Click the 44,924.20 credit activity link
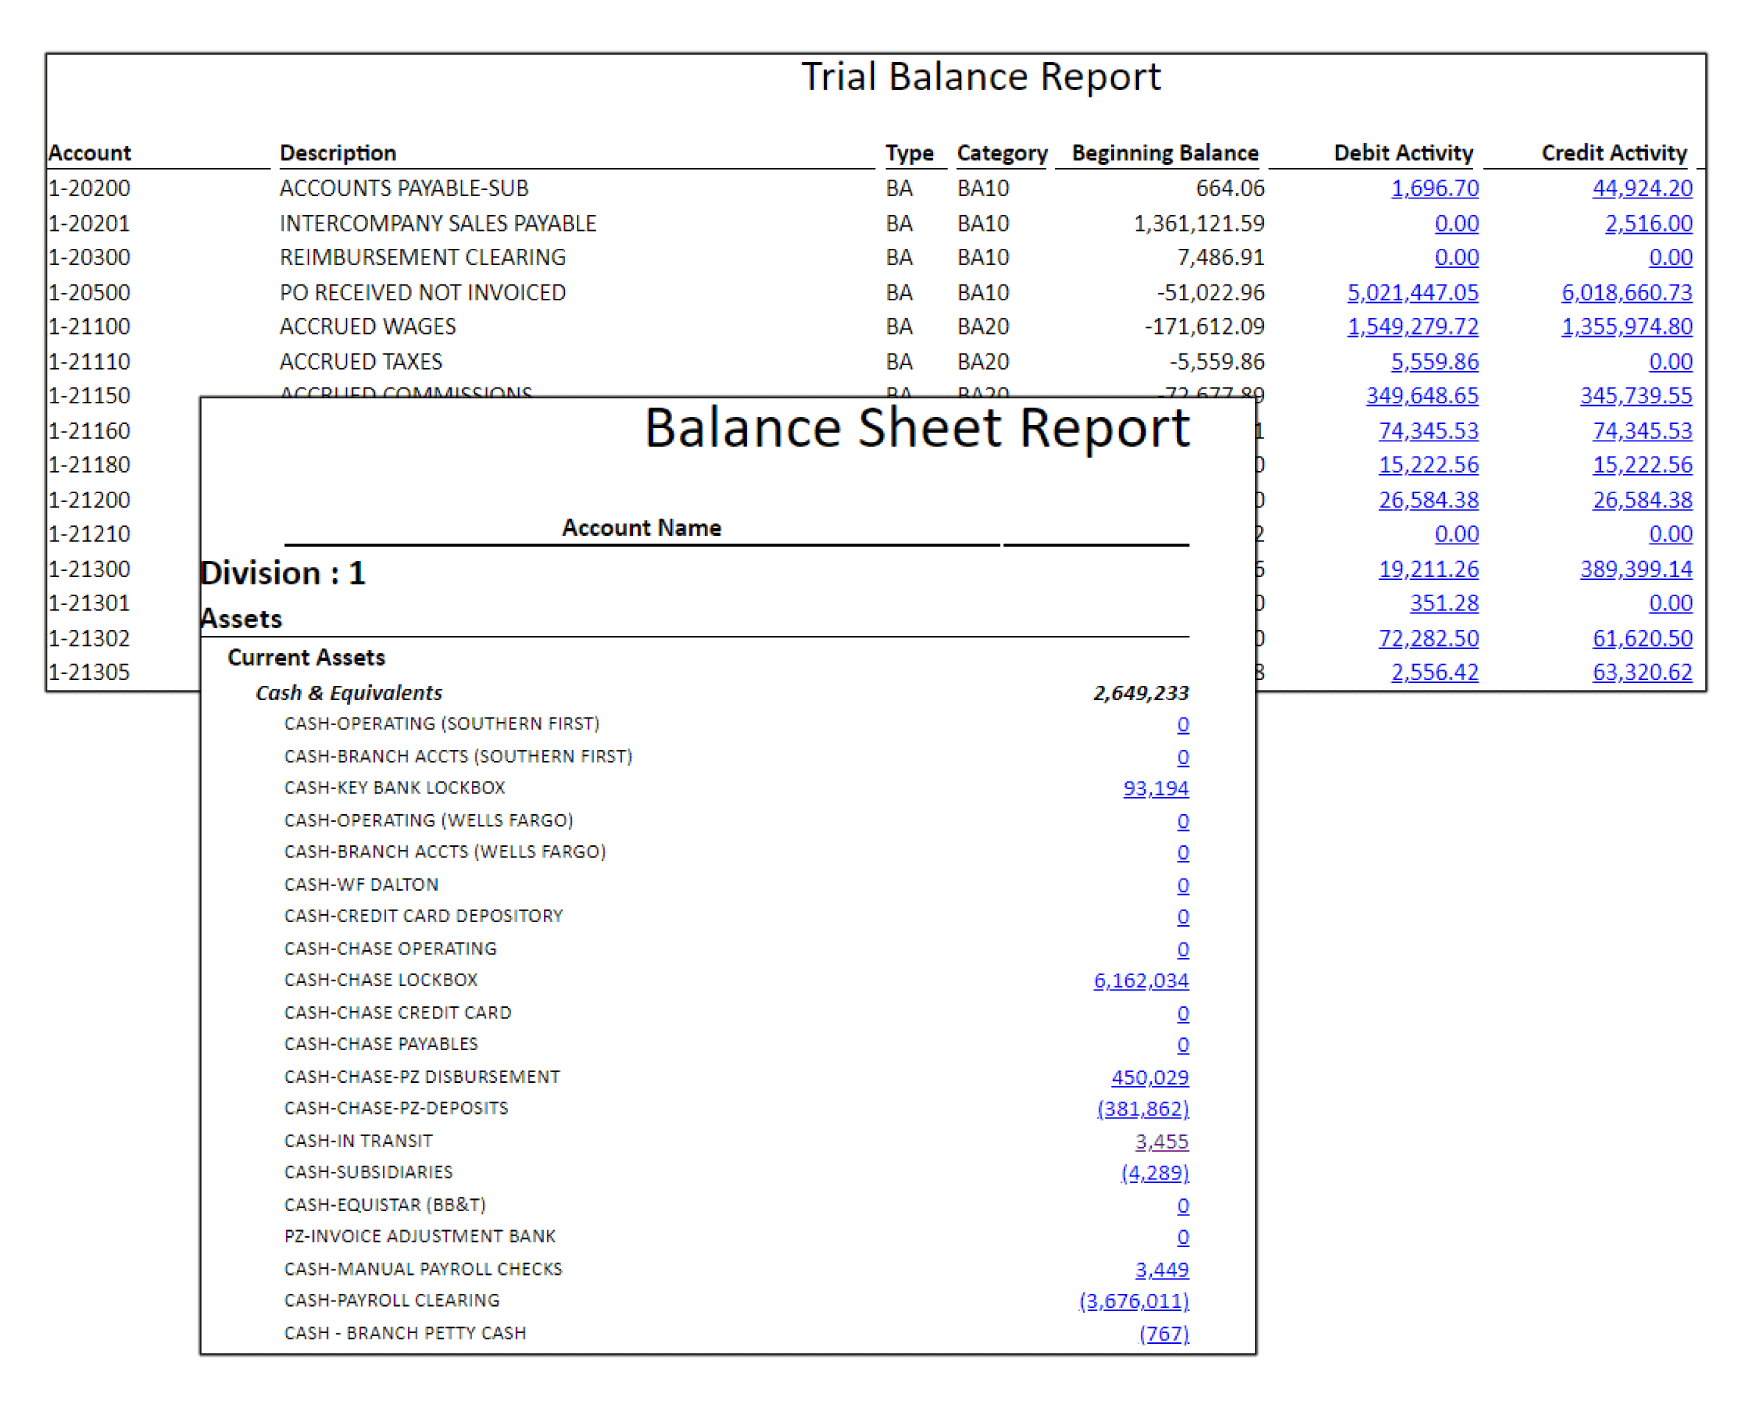The height and width of the screenshot is (1406, 1751). (1641, 188)
